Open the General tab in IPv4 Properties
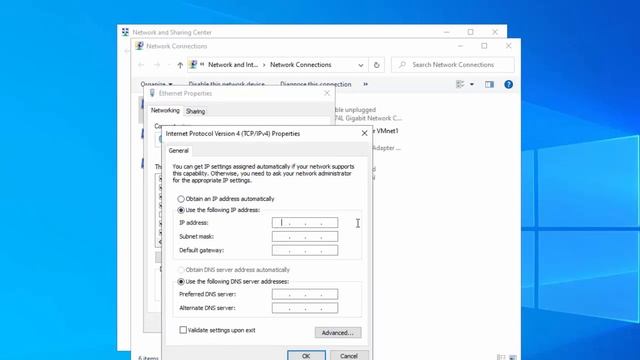640x360 pixels. click(x=179, y=151)
